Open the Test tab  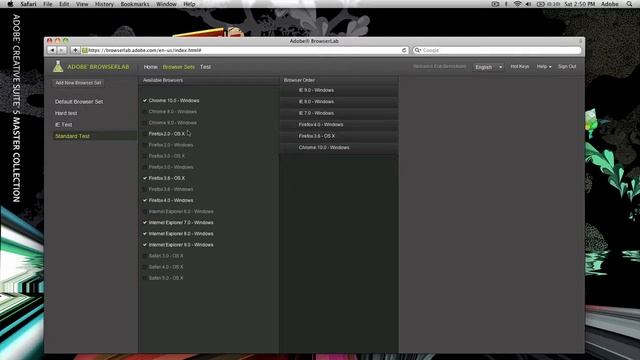(x=205, y=67)
